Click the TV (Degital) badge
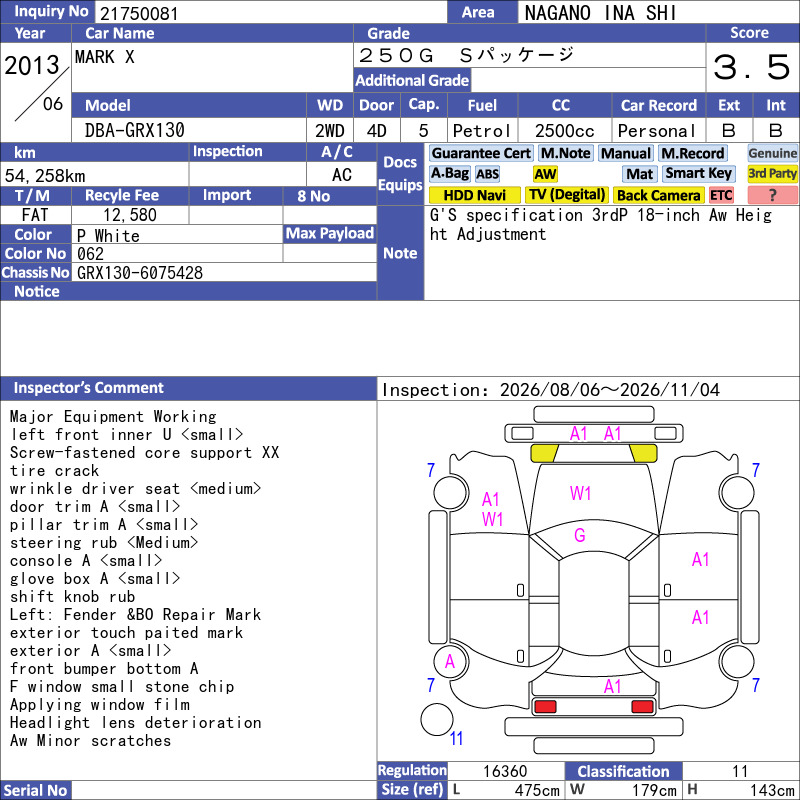Screen dimensions: 800x800 pos(566,195)
